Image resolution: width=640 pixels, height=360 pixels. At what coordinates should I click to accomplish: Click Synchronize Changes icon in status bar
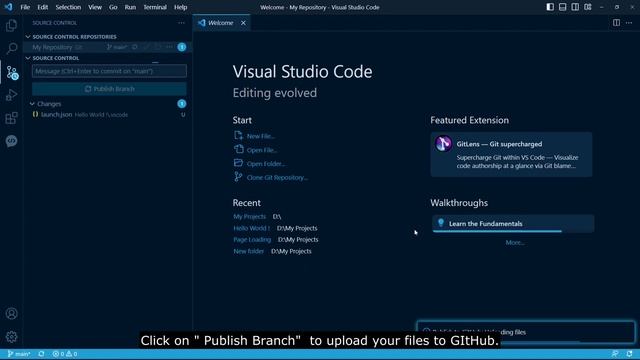[x=41, y=354]
